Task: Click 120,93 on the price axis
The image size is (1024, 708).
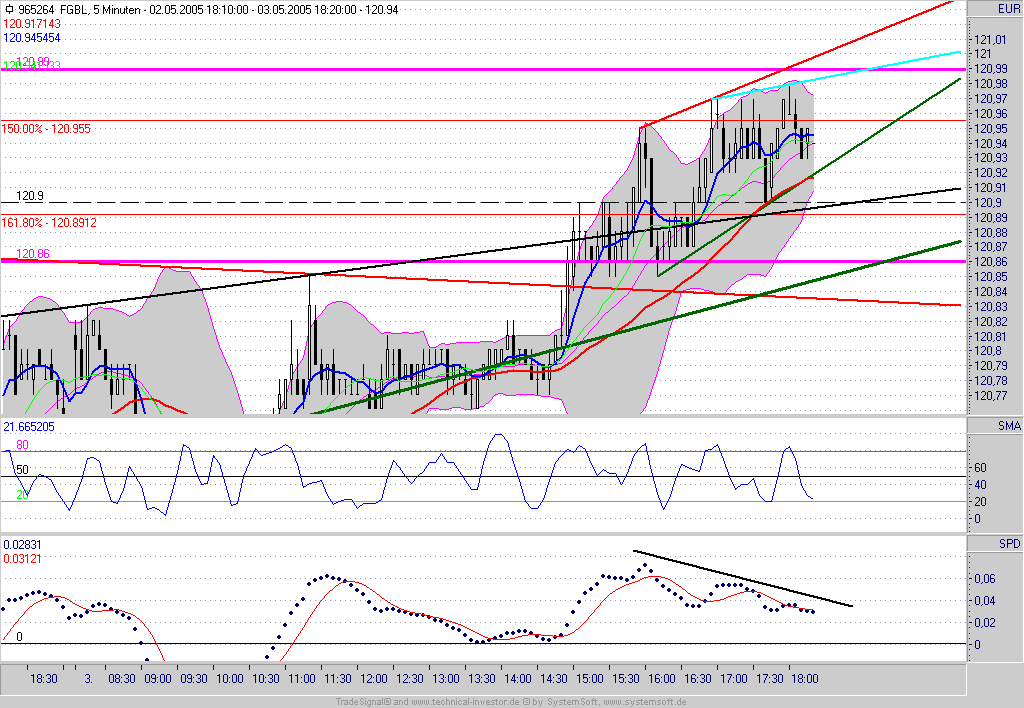Action: (991, 158)
